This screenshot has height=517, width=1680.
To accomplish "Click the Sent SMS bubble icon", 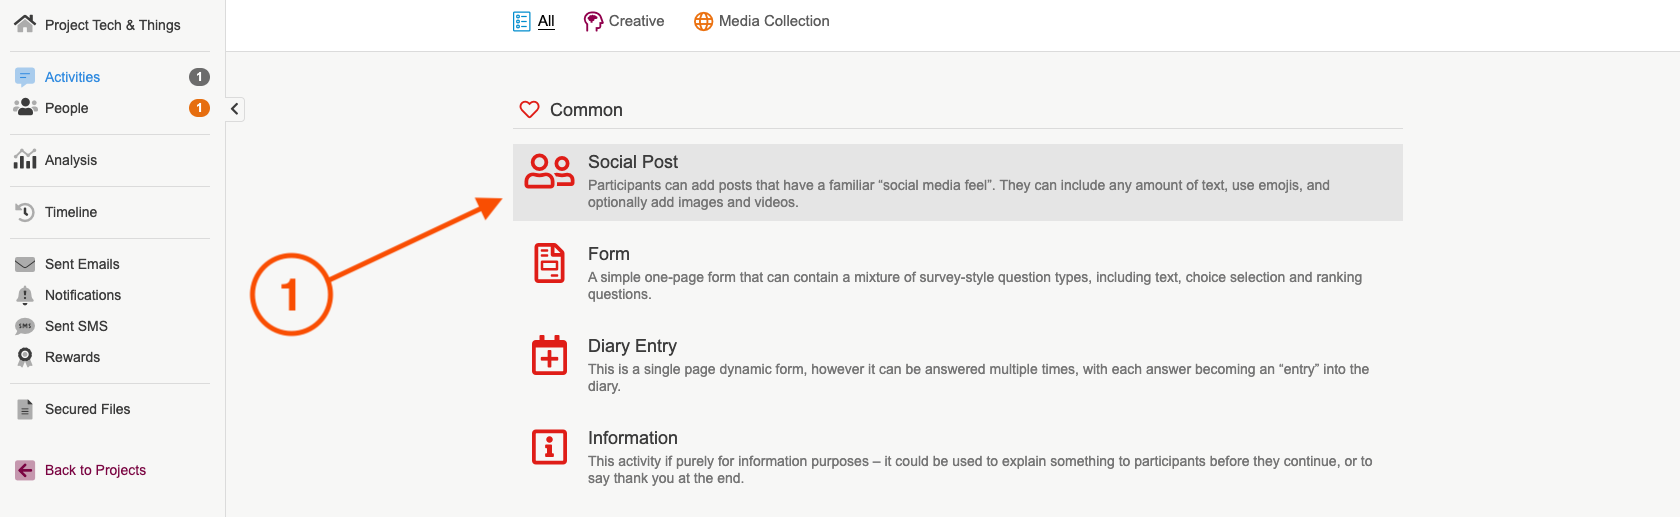I will pyautogui.click(x=25, y=326).
